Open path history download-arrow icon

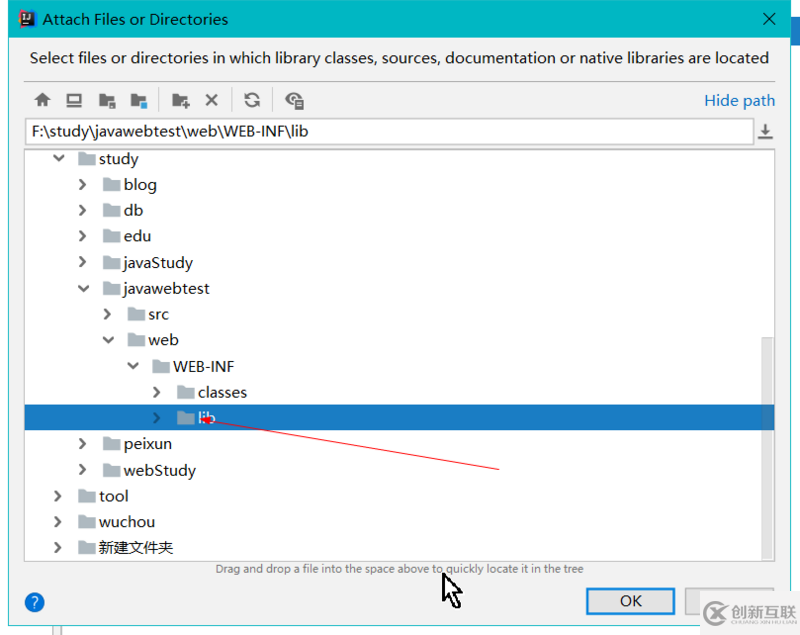pyautogui.click(x=765, y=132)
